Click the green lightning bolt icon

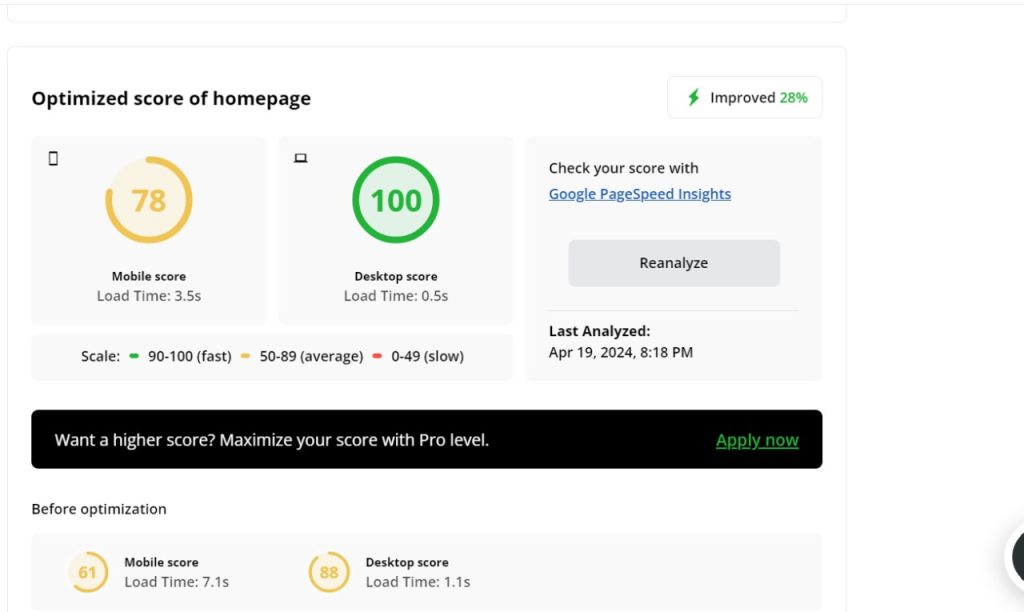(x=694, y=97)
